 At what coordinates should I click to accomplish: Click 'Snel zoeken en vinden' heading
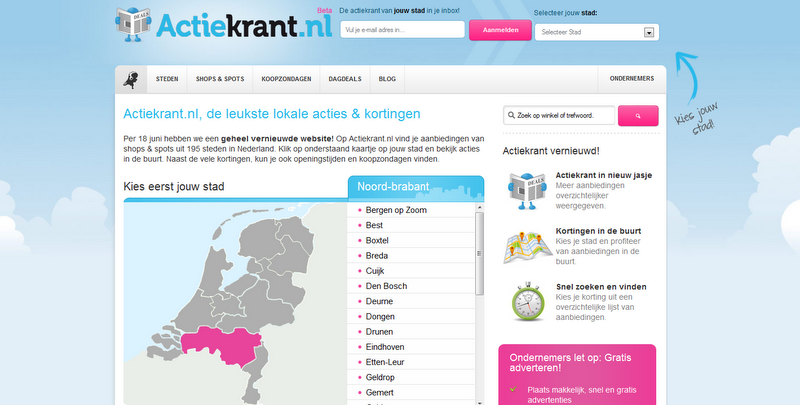pos(601,287)
